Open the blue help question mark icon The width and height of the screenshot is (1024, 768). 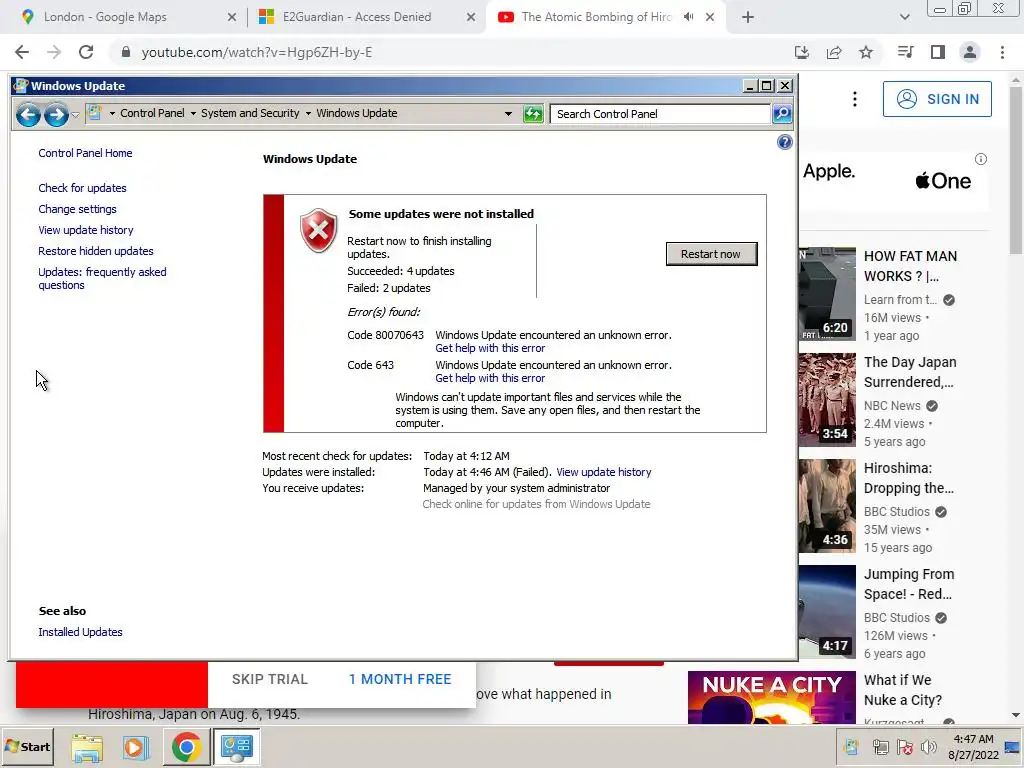tap(784, 142)
